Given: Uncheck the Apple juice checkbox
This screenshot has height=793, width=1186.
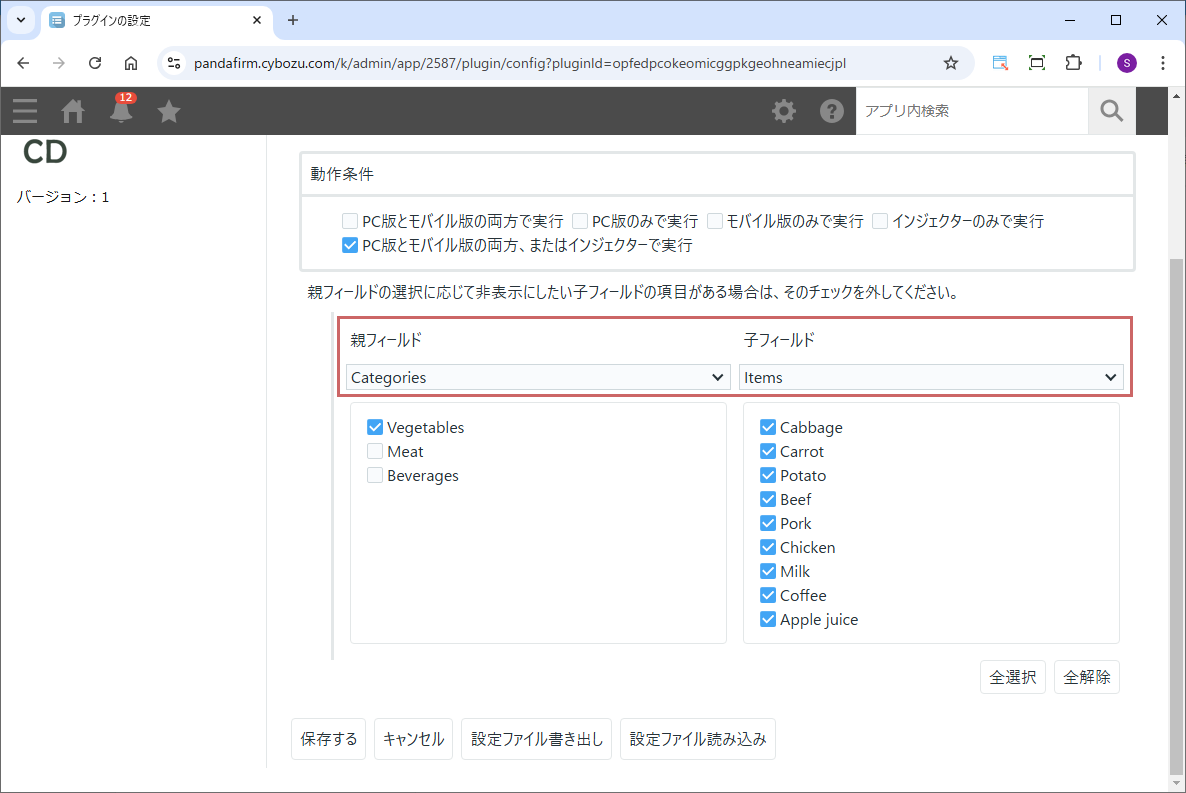Looking at the screenshot, I should (768, 619).
